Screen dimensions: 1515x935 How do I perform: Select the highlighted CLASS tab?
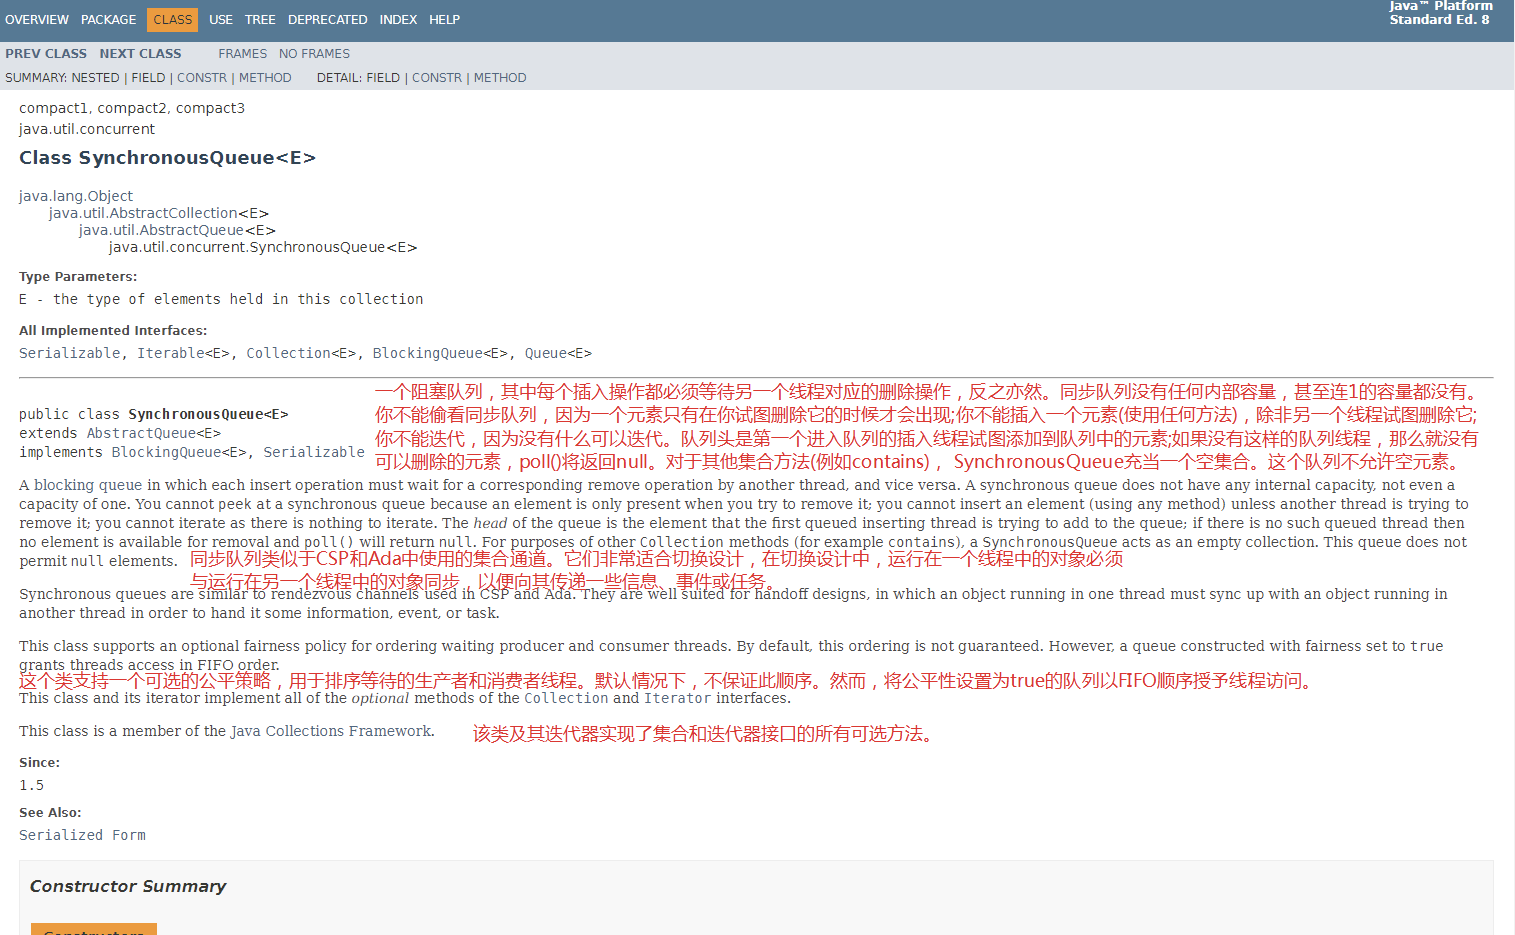(172, 20)
